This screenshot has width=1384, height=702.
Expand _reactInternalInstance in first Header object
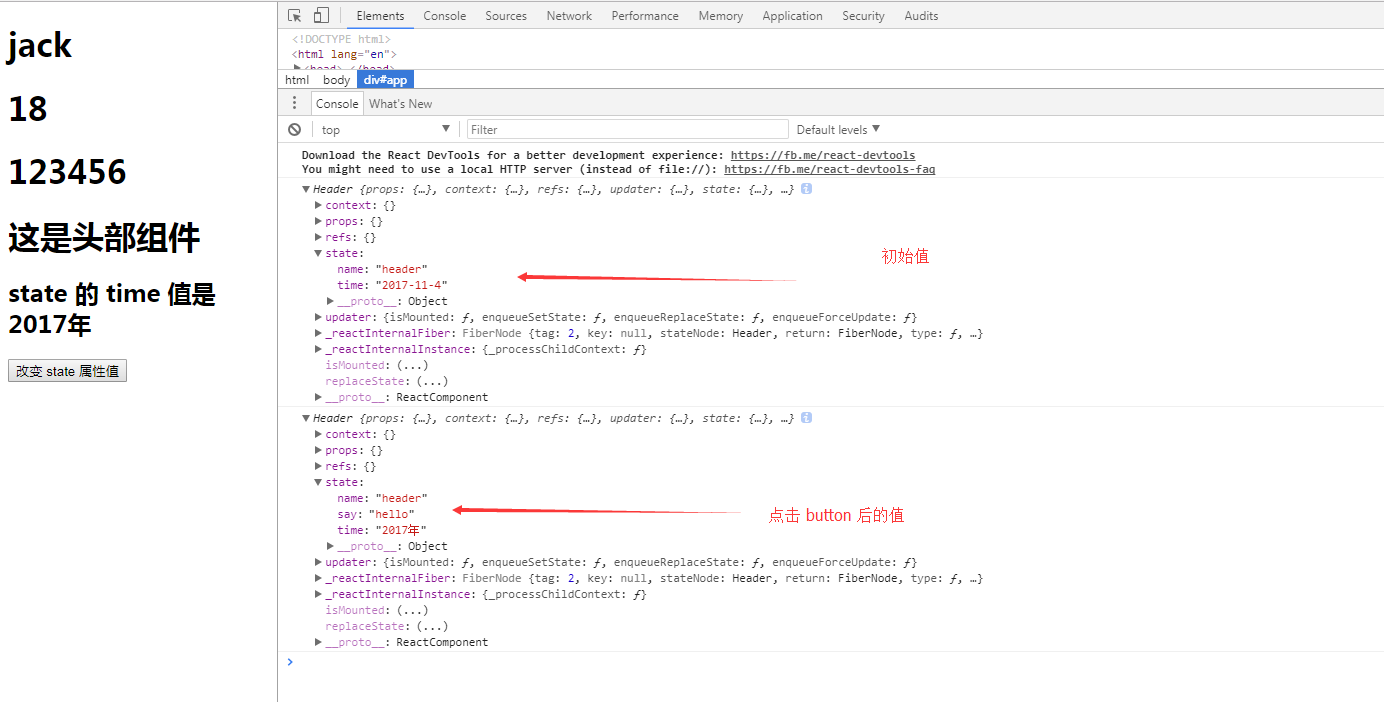click(x=319, y=349)
